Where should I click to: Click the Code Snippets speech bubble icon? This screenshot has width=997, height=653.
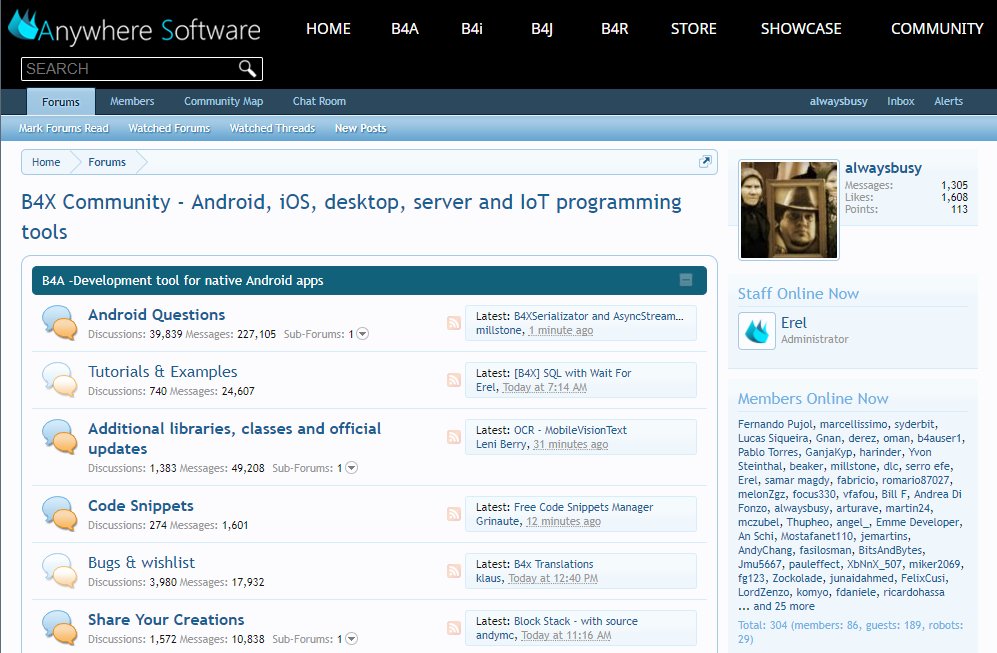click(60, 513)
